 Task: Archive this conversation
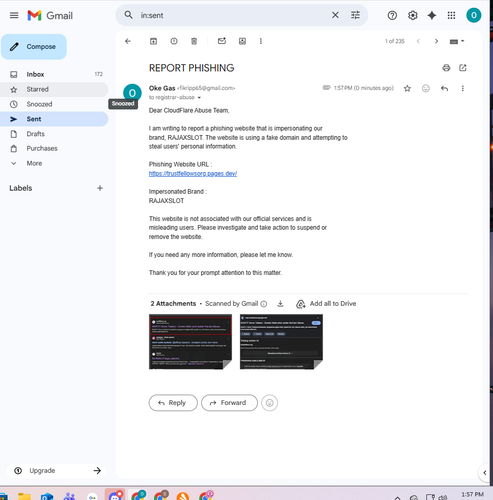153,41
